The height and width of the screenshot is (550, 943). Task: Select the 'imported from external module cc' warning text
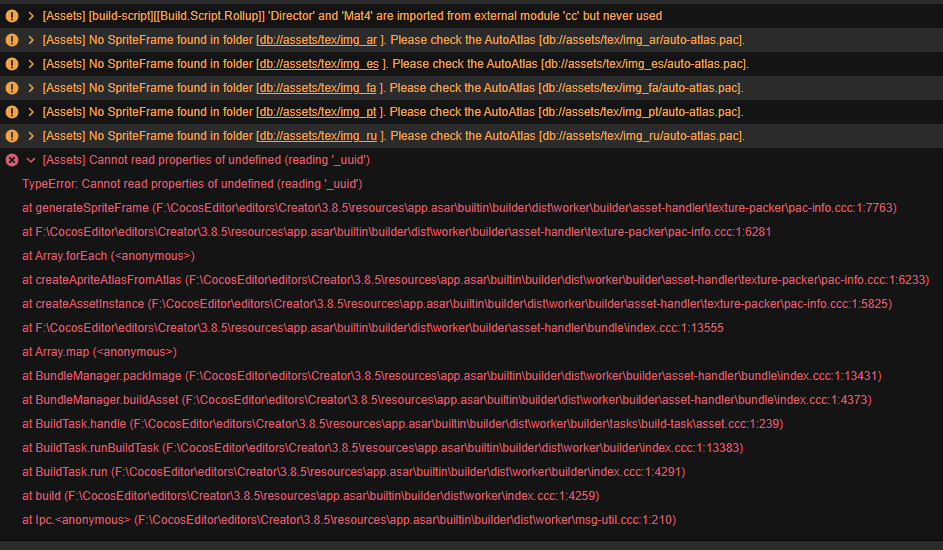(x=352, y=16)
